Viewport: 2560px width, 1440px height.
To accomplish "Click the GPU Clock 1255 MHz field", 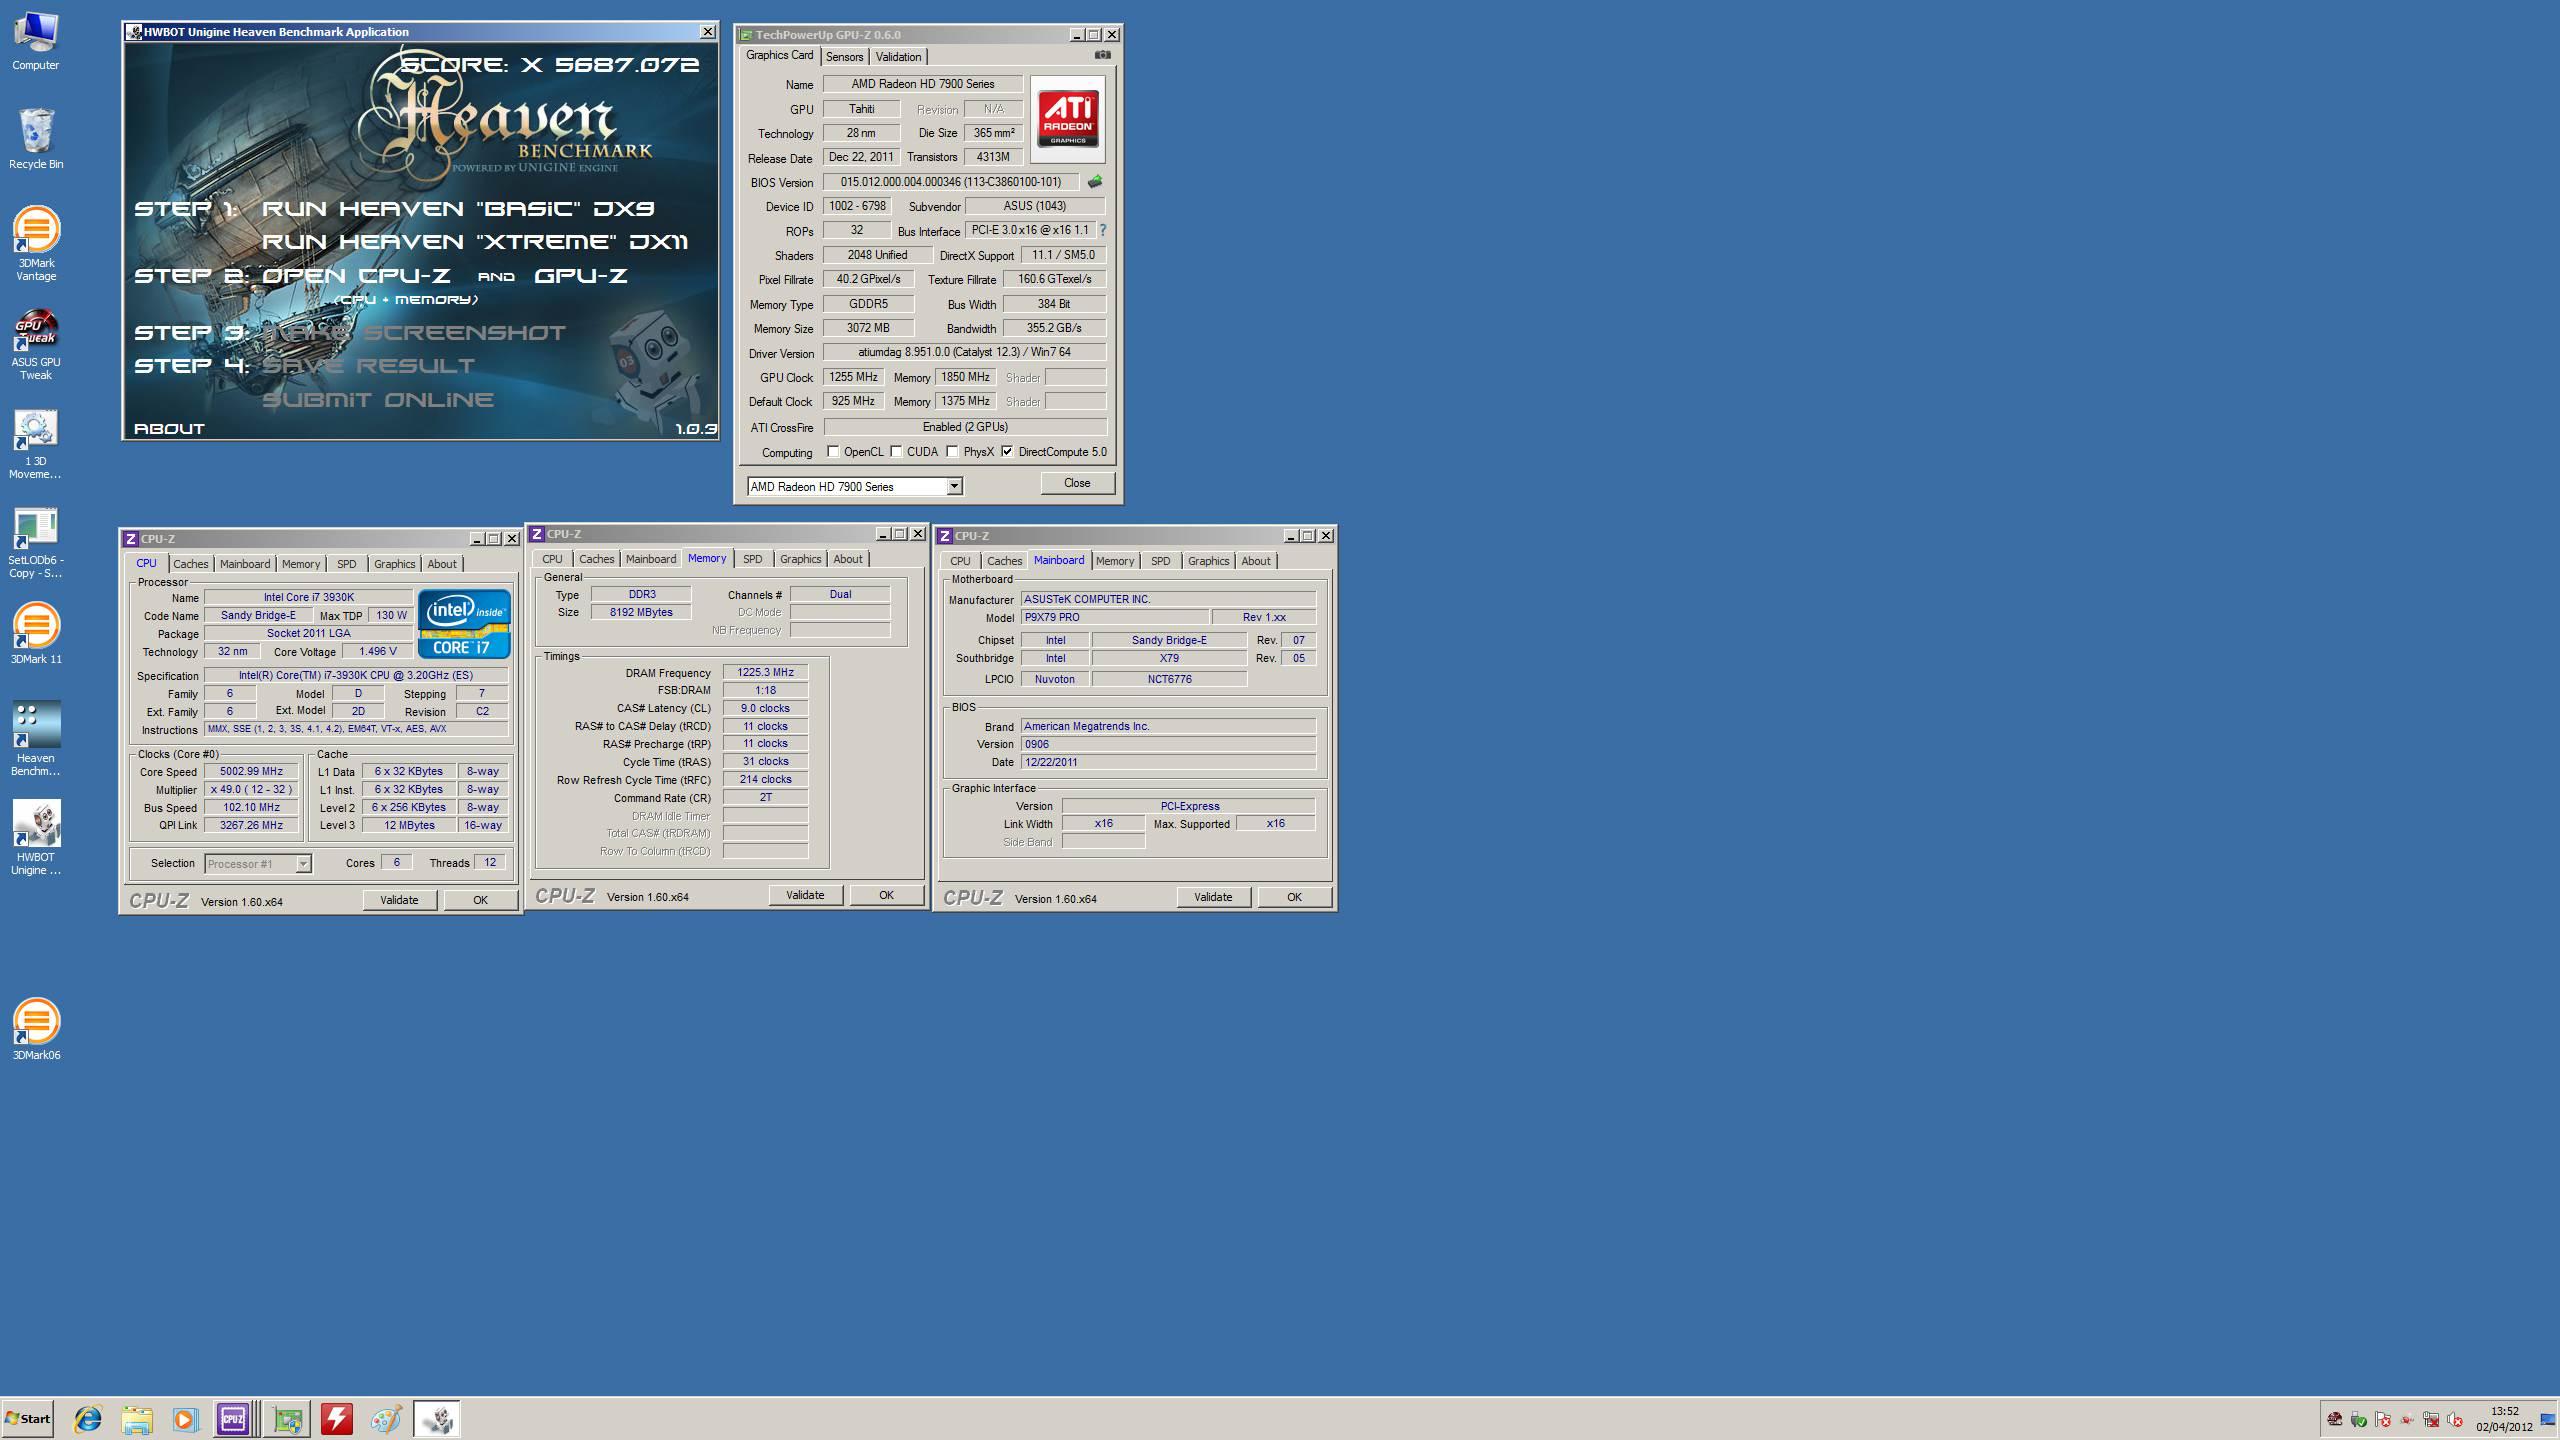I will point(853,377).
